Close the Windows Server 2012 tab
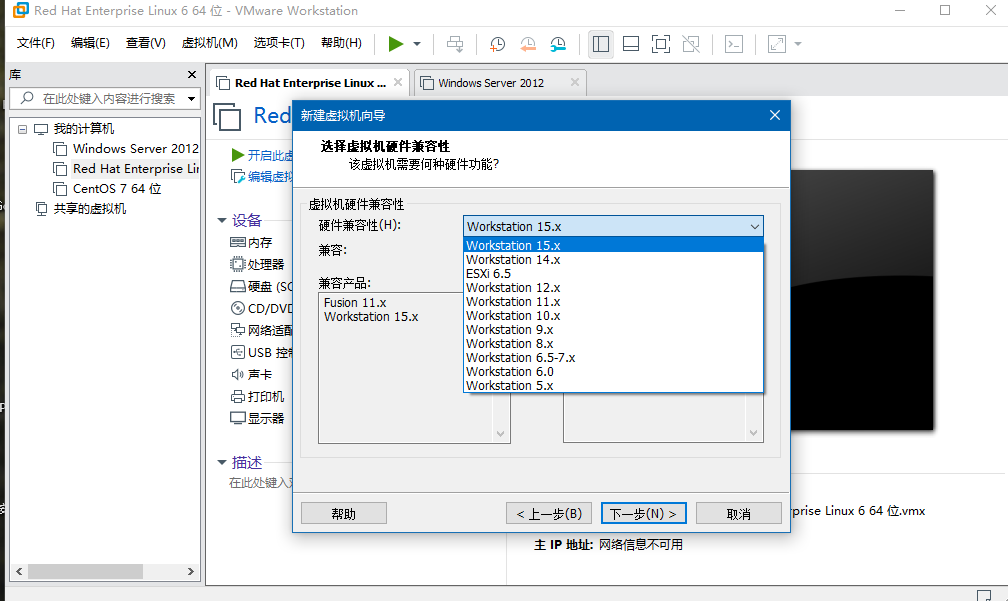 click(x=575, y=82)
